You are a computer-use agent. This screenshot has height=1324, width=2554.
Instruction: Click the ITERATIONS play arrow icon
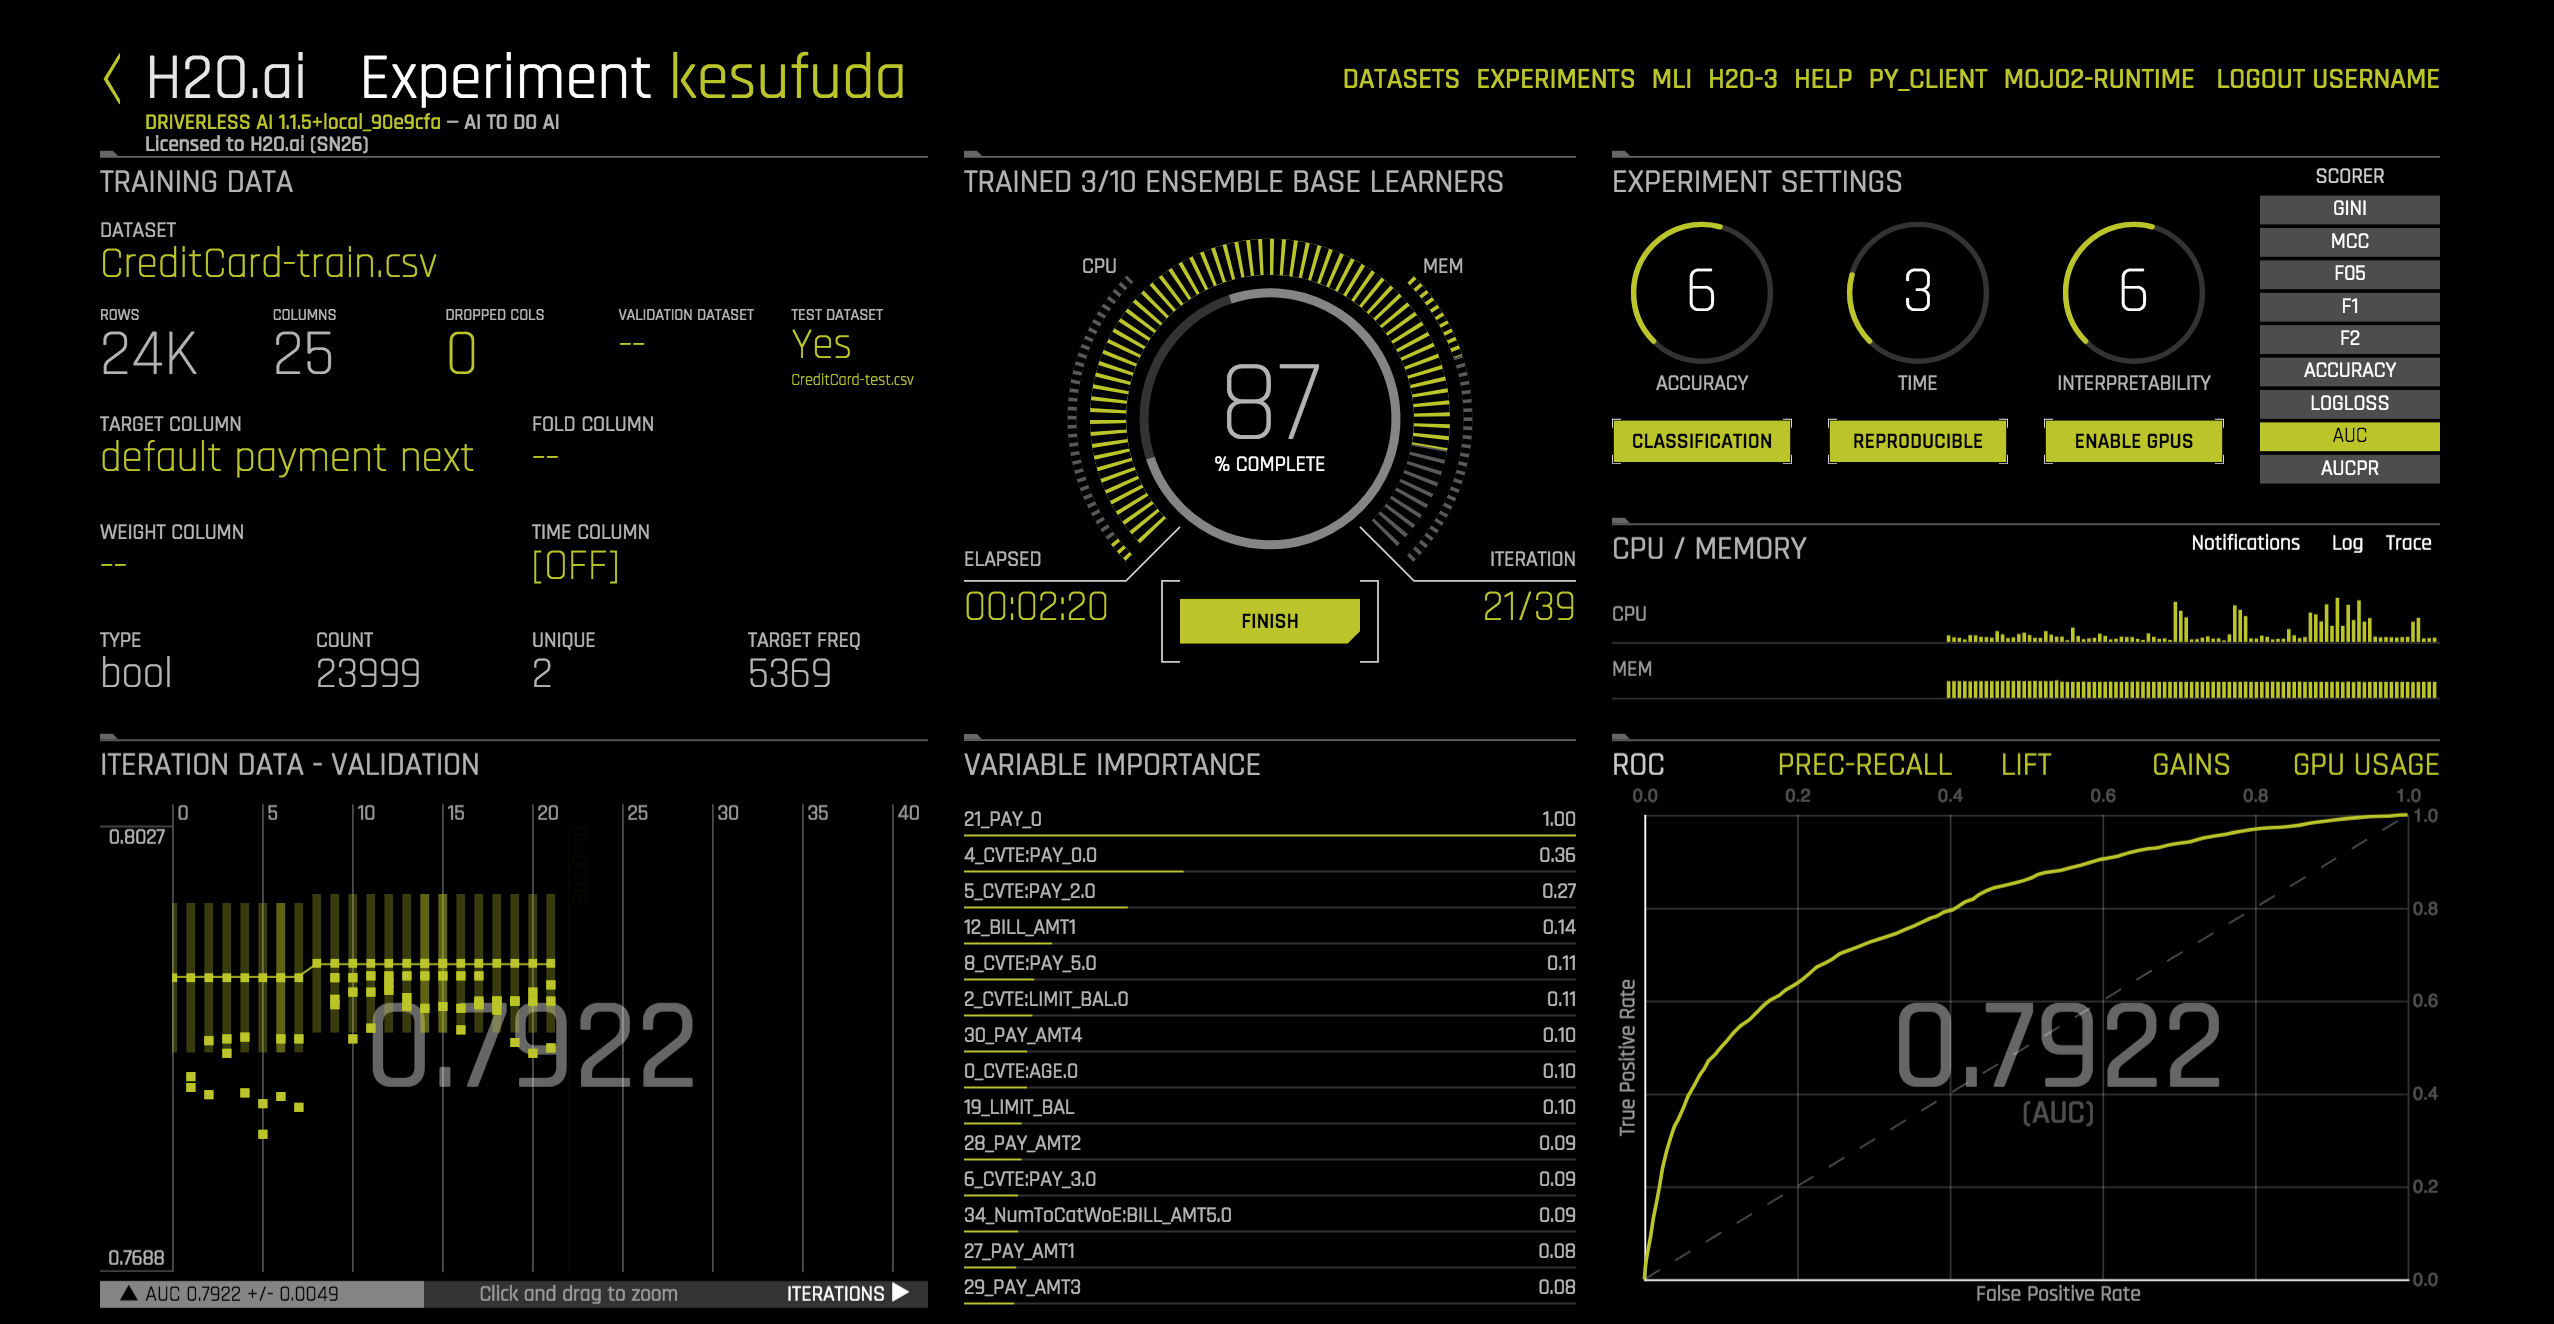pos(901,1292)
